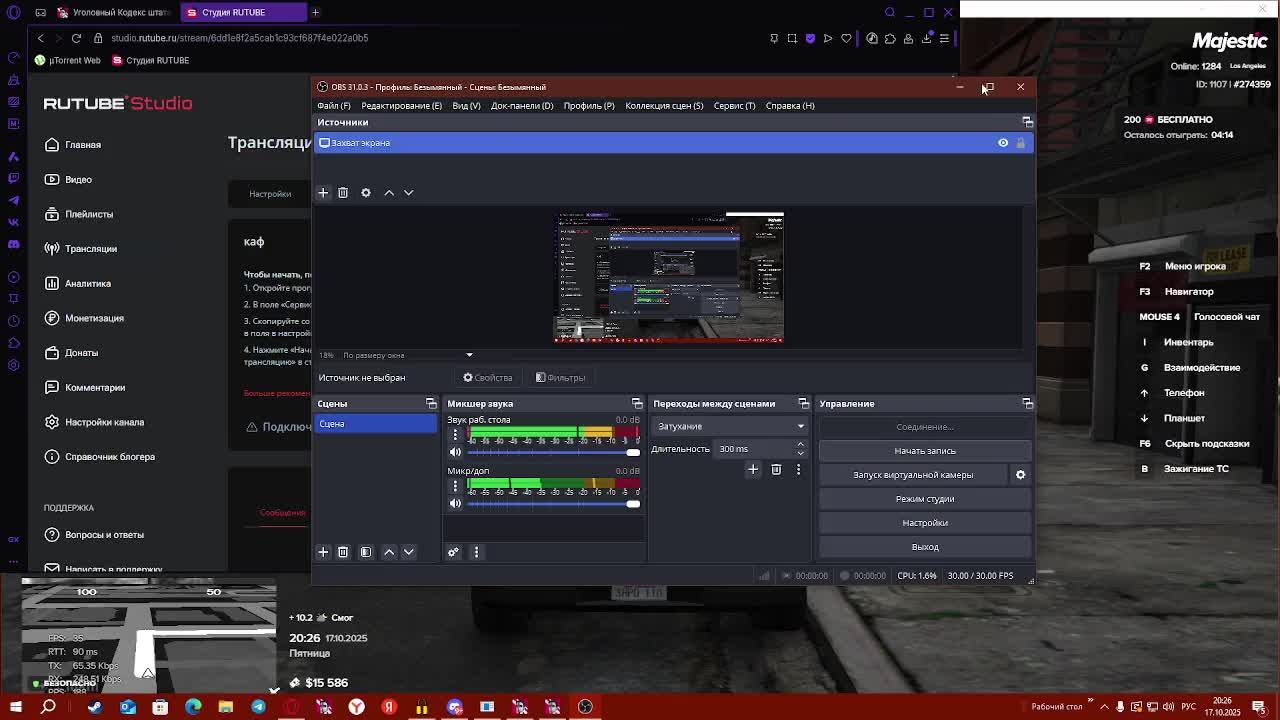This screenshot has width=1280, height=720.
Task: Open Сервис (T) menu in OBS
Action: pos(734,105)
